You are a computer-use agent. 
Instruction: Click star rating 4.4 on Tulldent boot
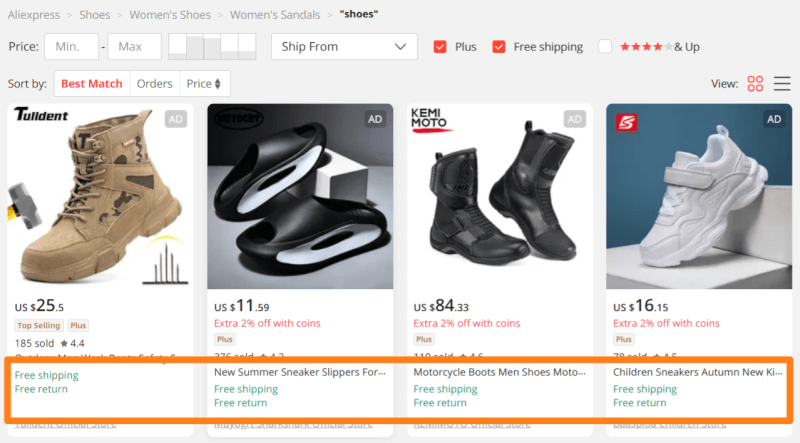point(72,343)
